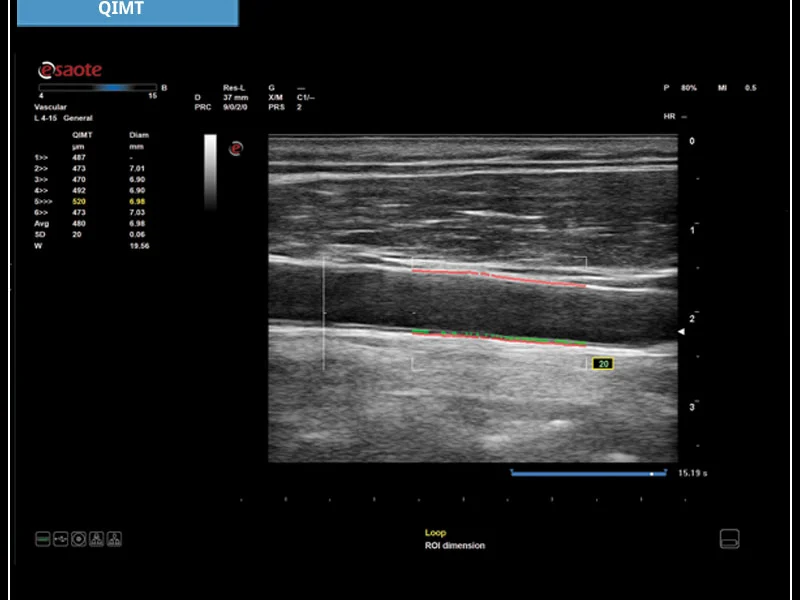Click the first network status icon

96,539
